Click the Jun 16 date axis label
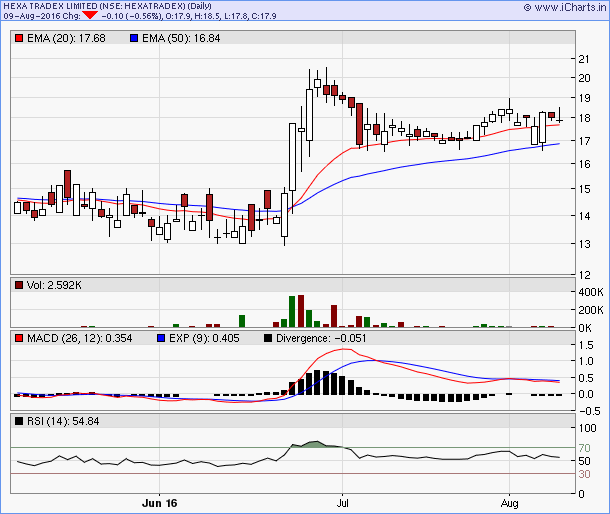 pos(160,503)
